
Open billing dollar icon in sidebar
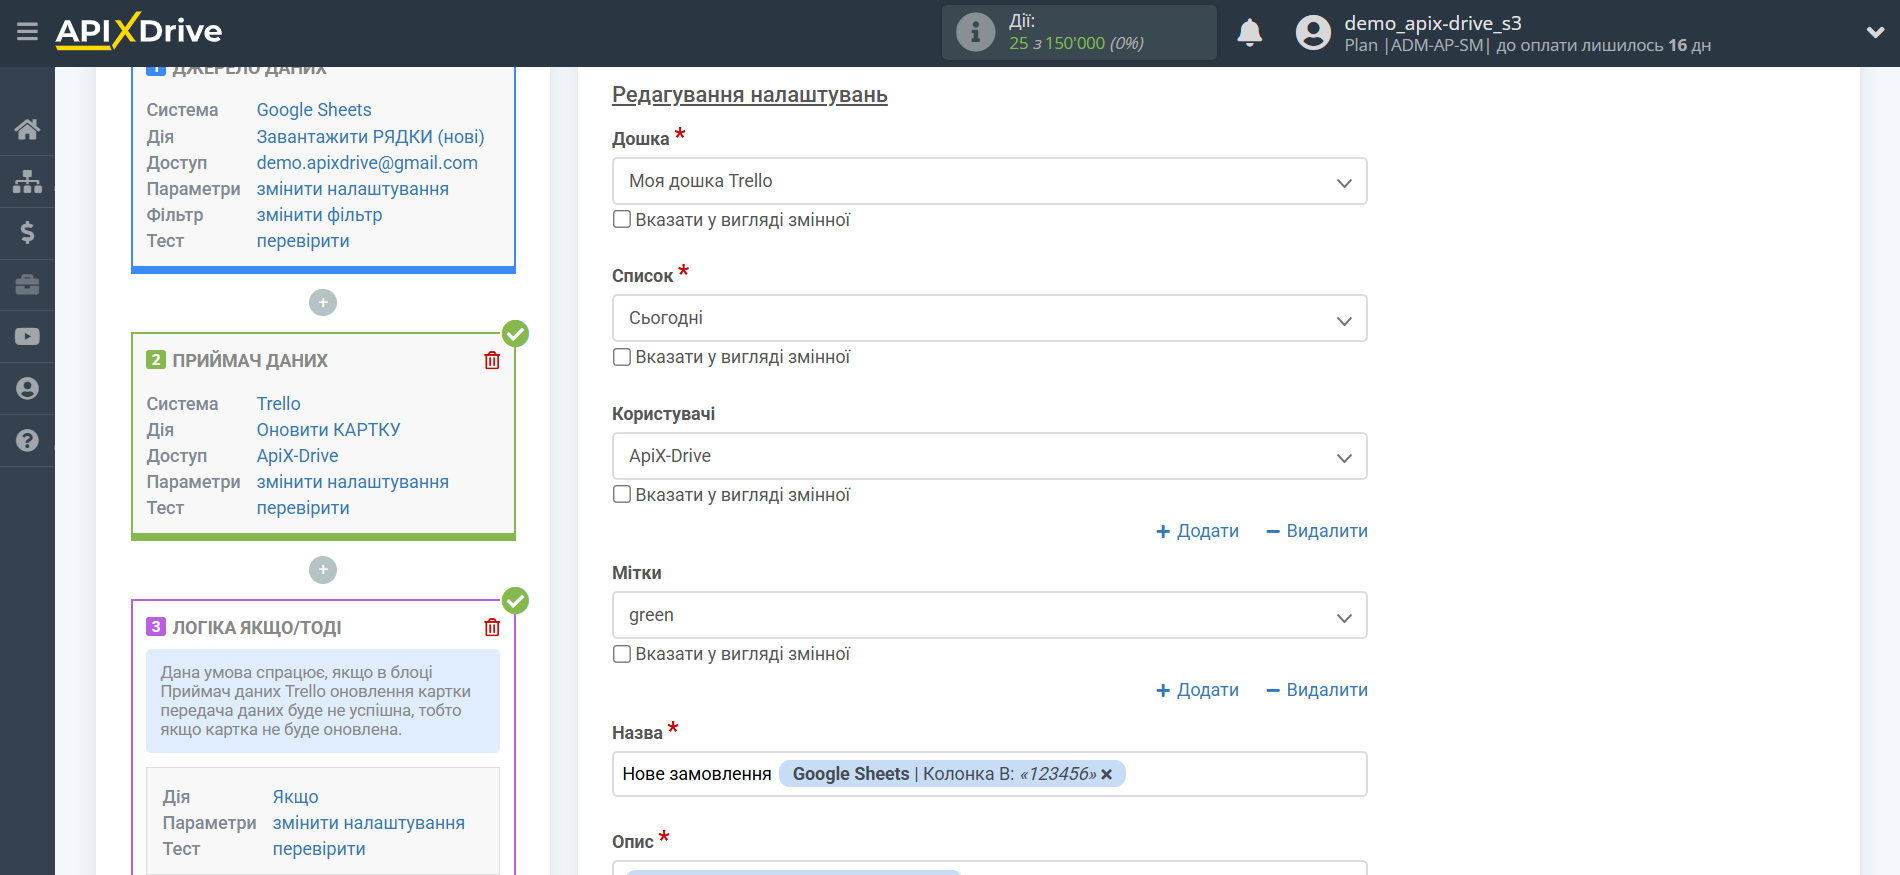[27, 233]
